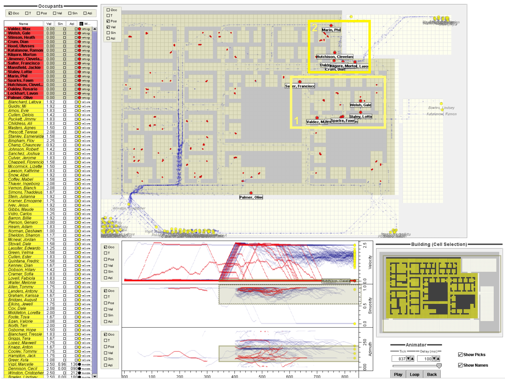Image resolution: width=506 pixels, height=380 pixels.
Task: Select the Staley, Lottie marker on the map
Action: [x=360, y=112]
